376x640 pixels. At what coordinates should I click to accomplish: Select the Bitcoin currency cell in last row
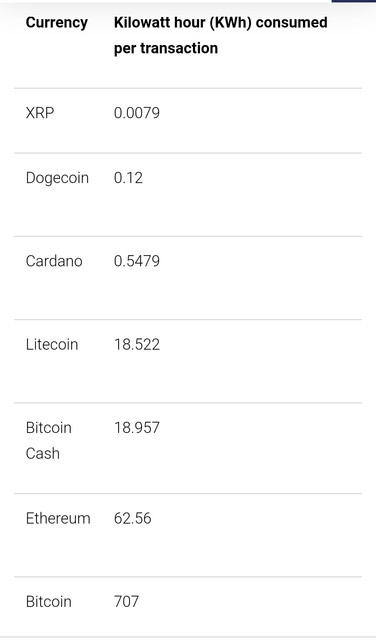49,602
